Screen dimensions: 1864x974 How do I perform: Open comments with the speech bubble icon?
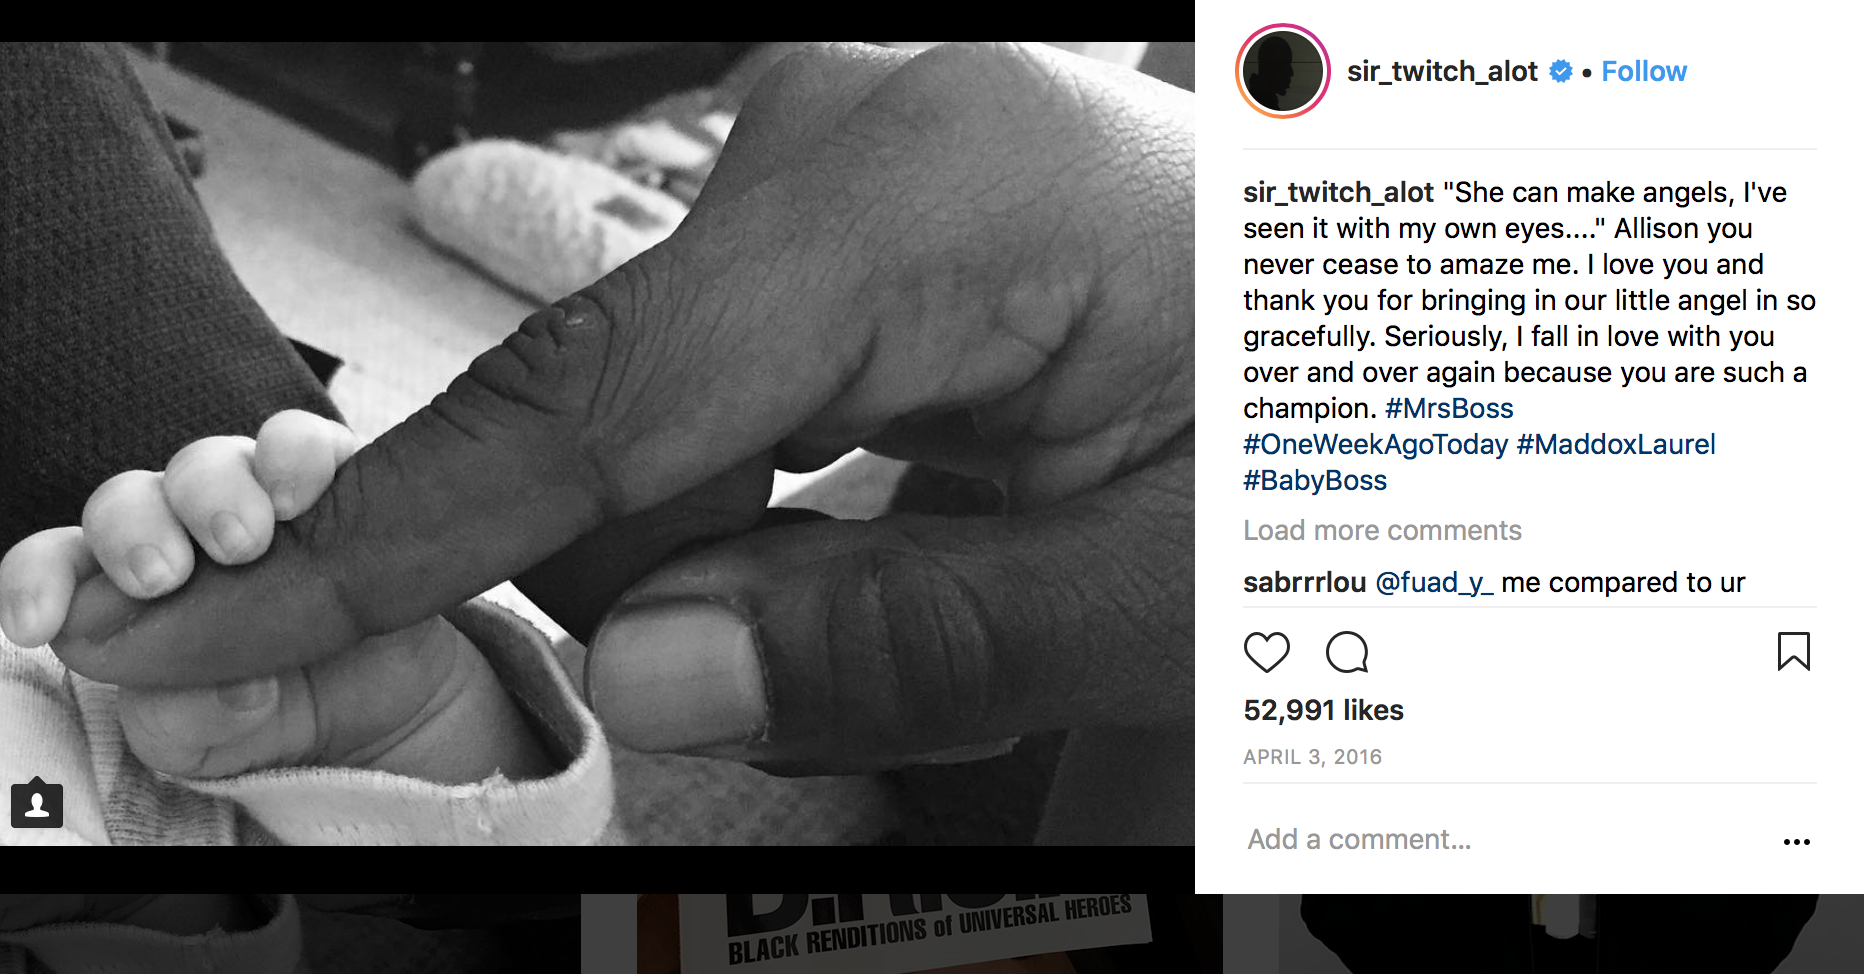(1347, 652)
